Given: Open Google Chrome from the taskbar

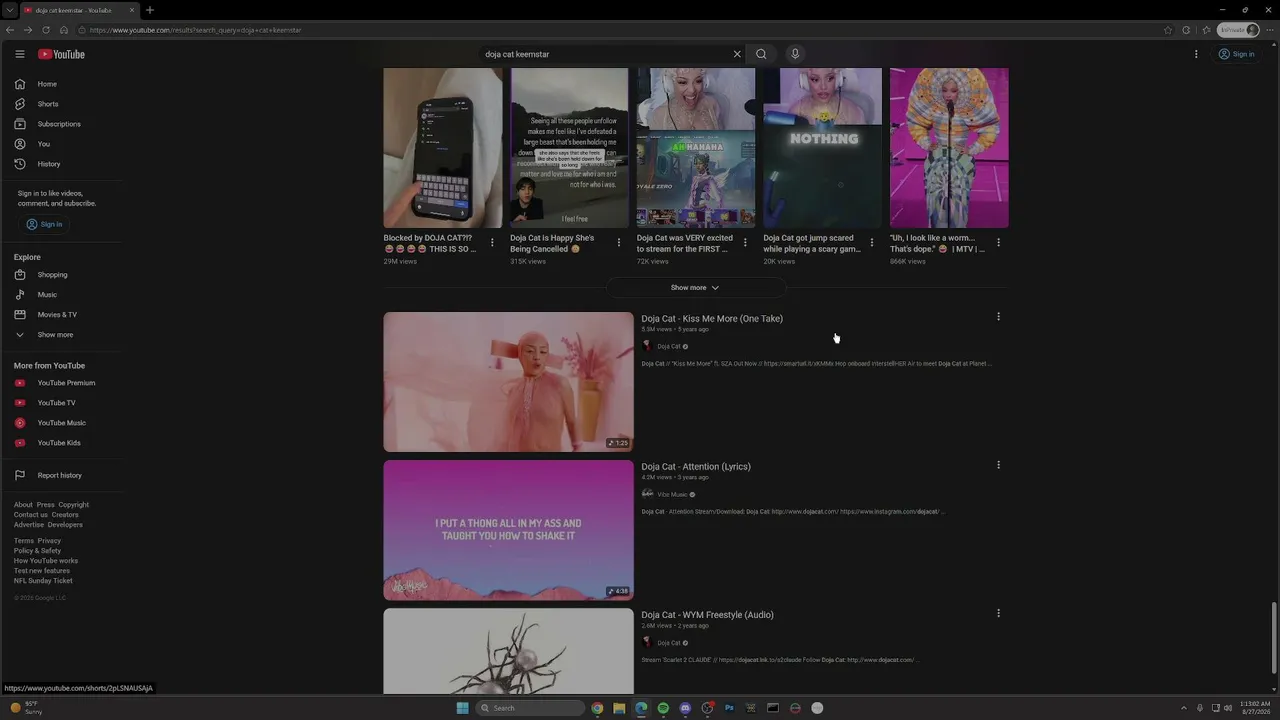Looking at the screenshot, I should [x=597, y=708].
